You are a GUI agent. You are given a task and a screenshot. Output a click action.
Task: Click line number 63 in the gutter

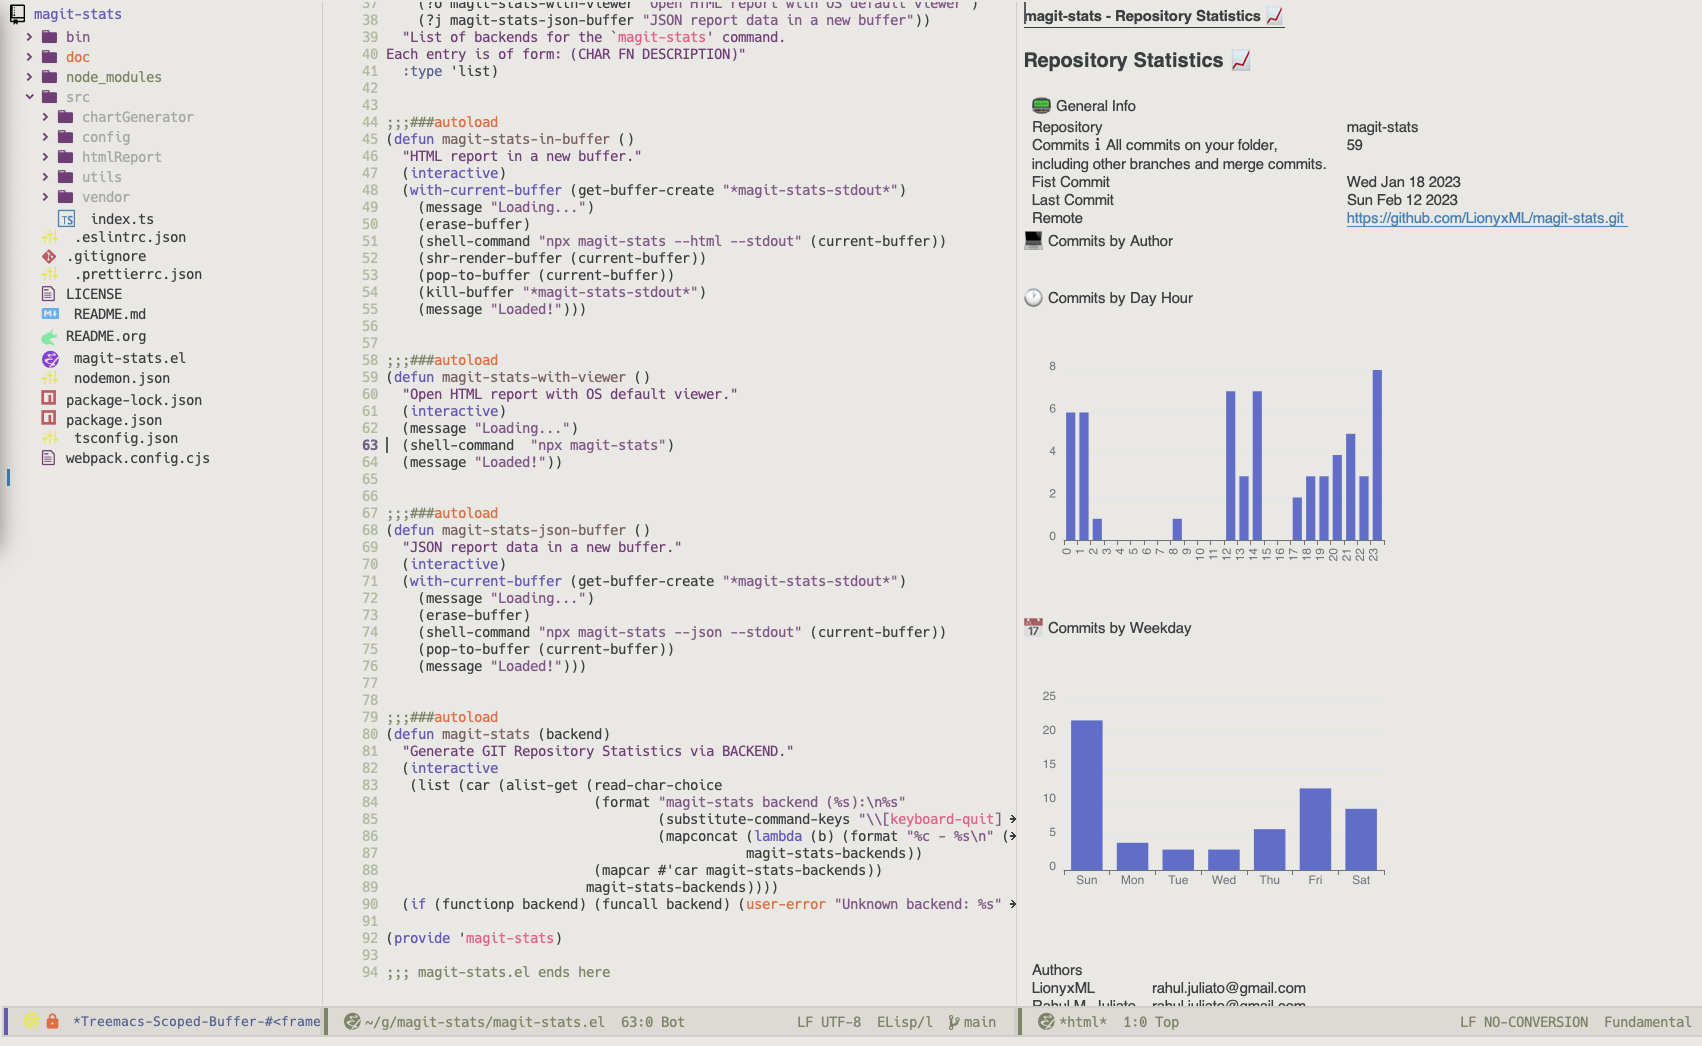click(370, 445)
